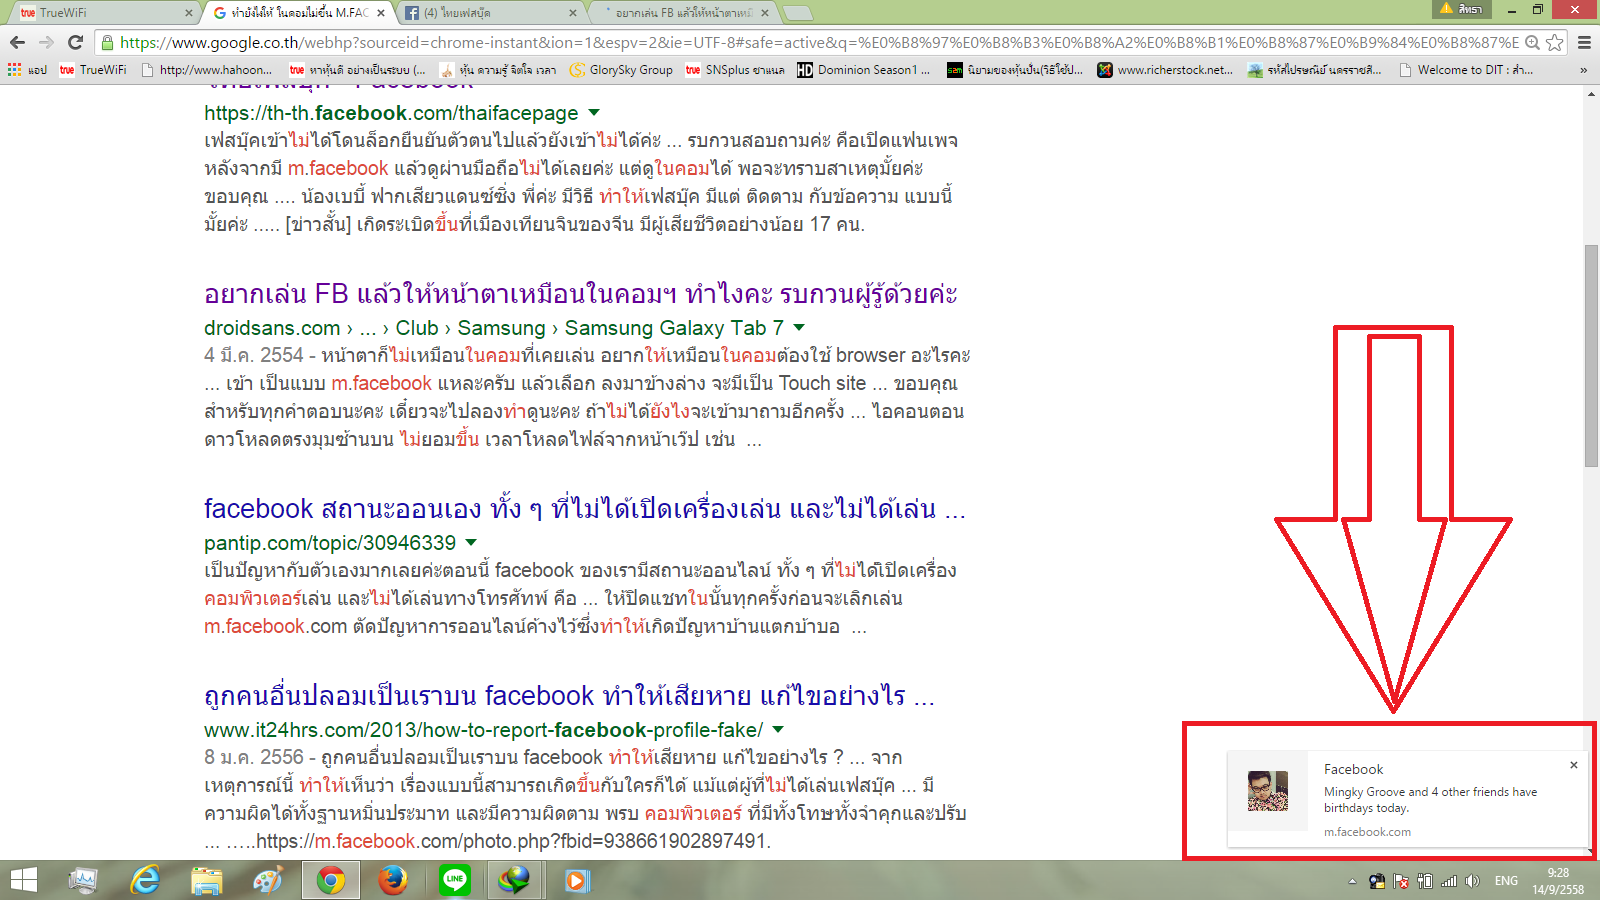Image resolution: width=1600 pixels, height=900 pixels.
Task: Open the TrueWiFi bookmark
Action: click(93, 70)
